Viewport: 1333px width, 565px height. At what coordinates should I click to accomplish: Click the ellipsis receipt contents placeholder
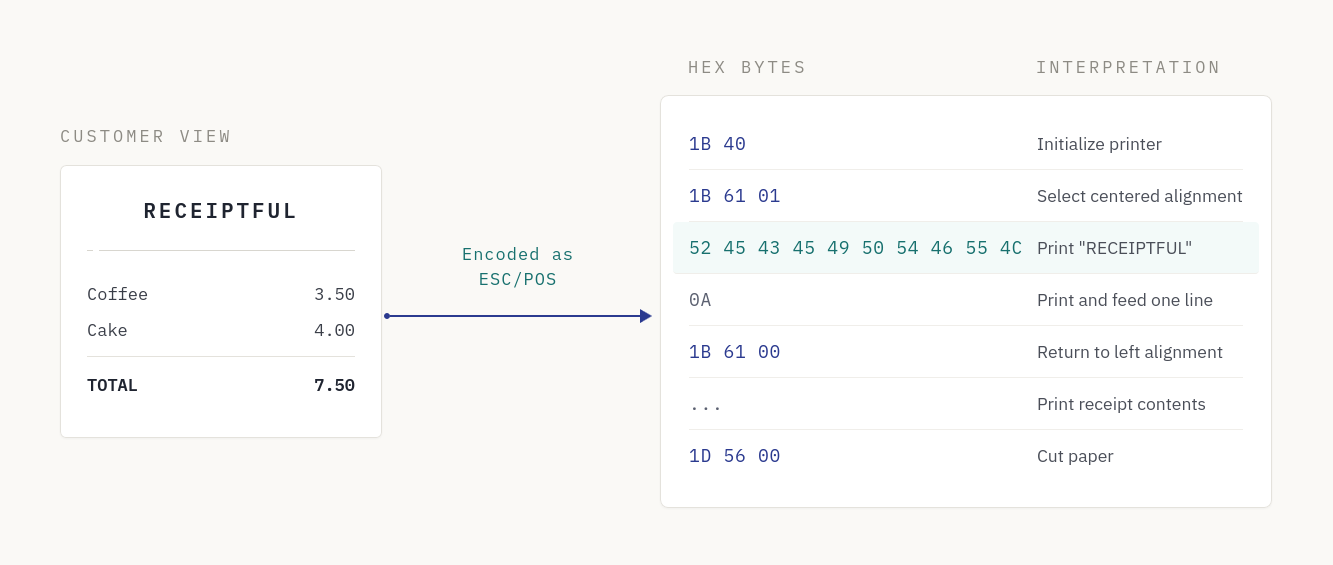point(705,404)
